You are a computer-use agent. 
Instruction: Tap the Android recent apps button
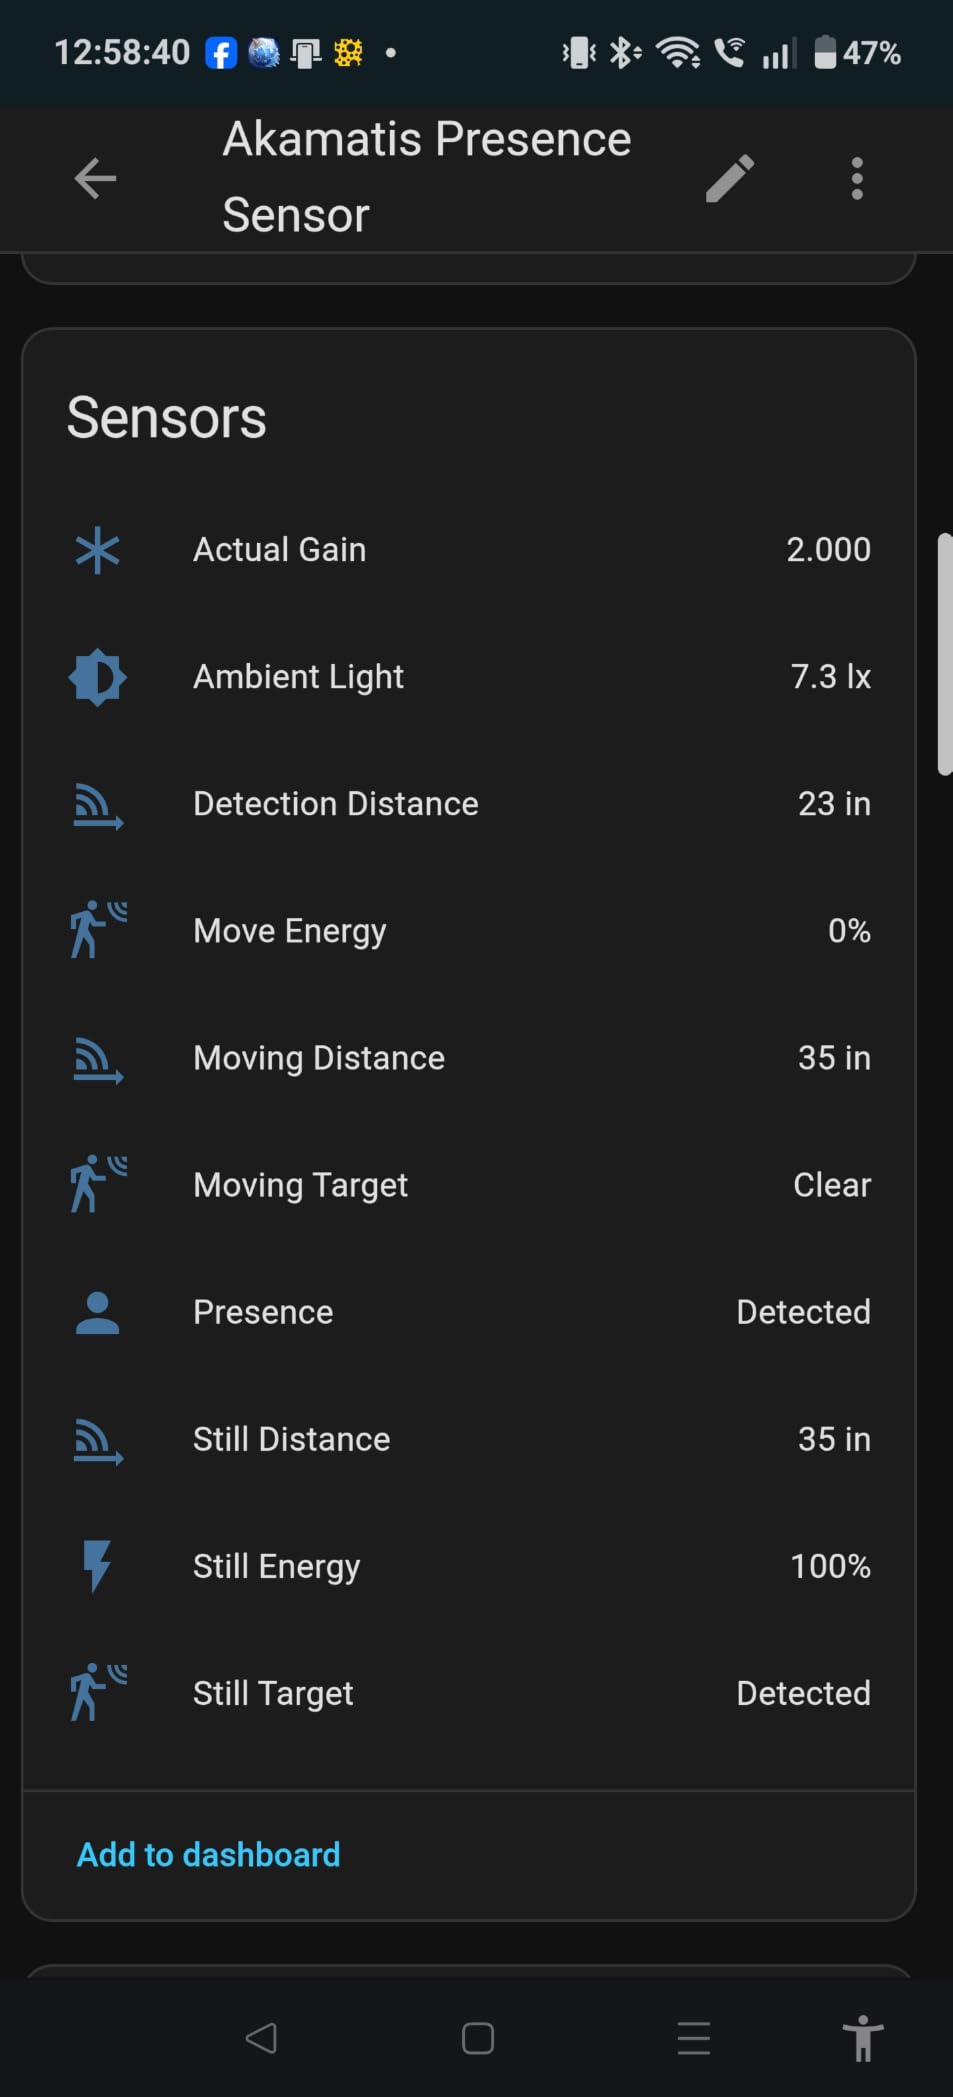click(694, 2038)
